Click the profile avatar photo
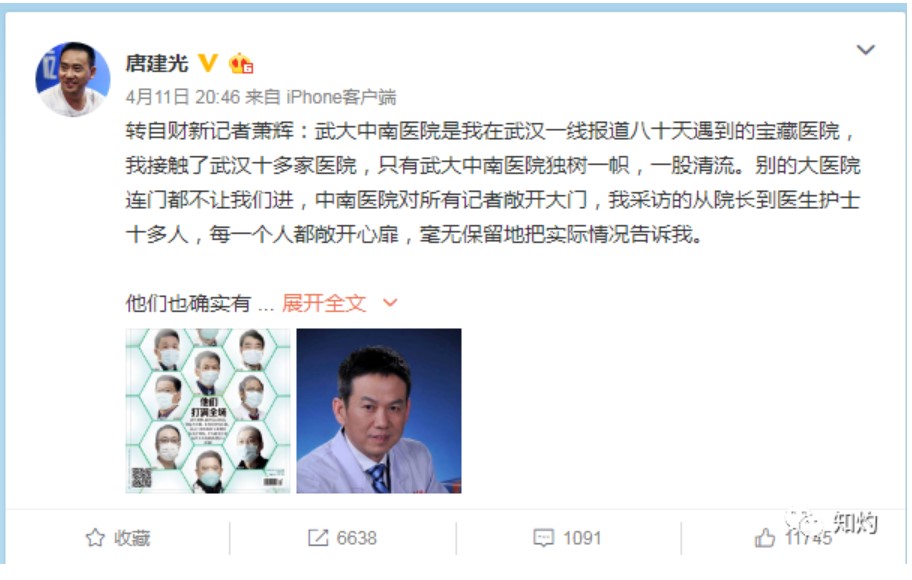This screenshot has width=912, height=580. 73,79
